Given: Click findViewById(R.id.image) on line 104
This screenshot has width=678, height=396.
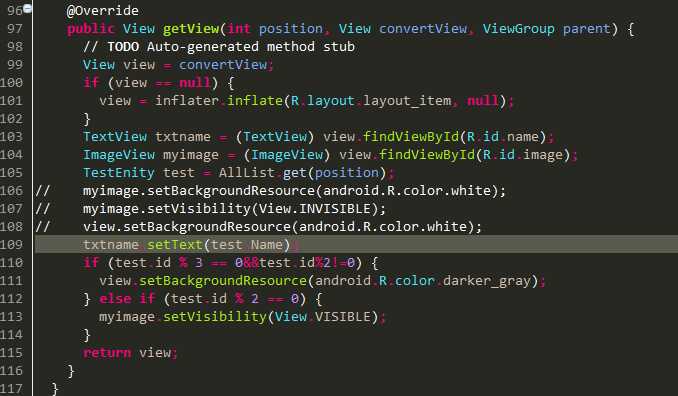Looking at the screenshot, I should tap(474, 155).
